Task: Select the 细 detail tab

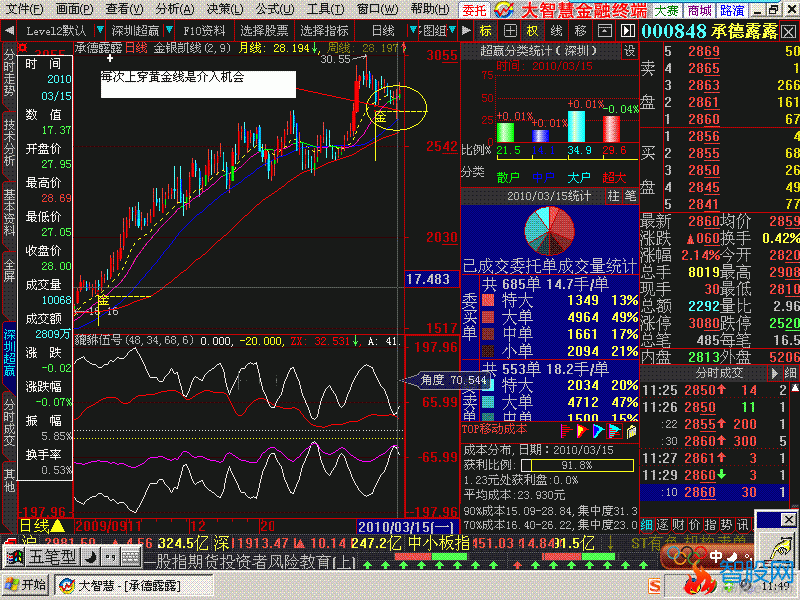Action: click(x=646, y=524)
